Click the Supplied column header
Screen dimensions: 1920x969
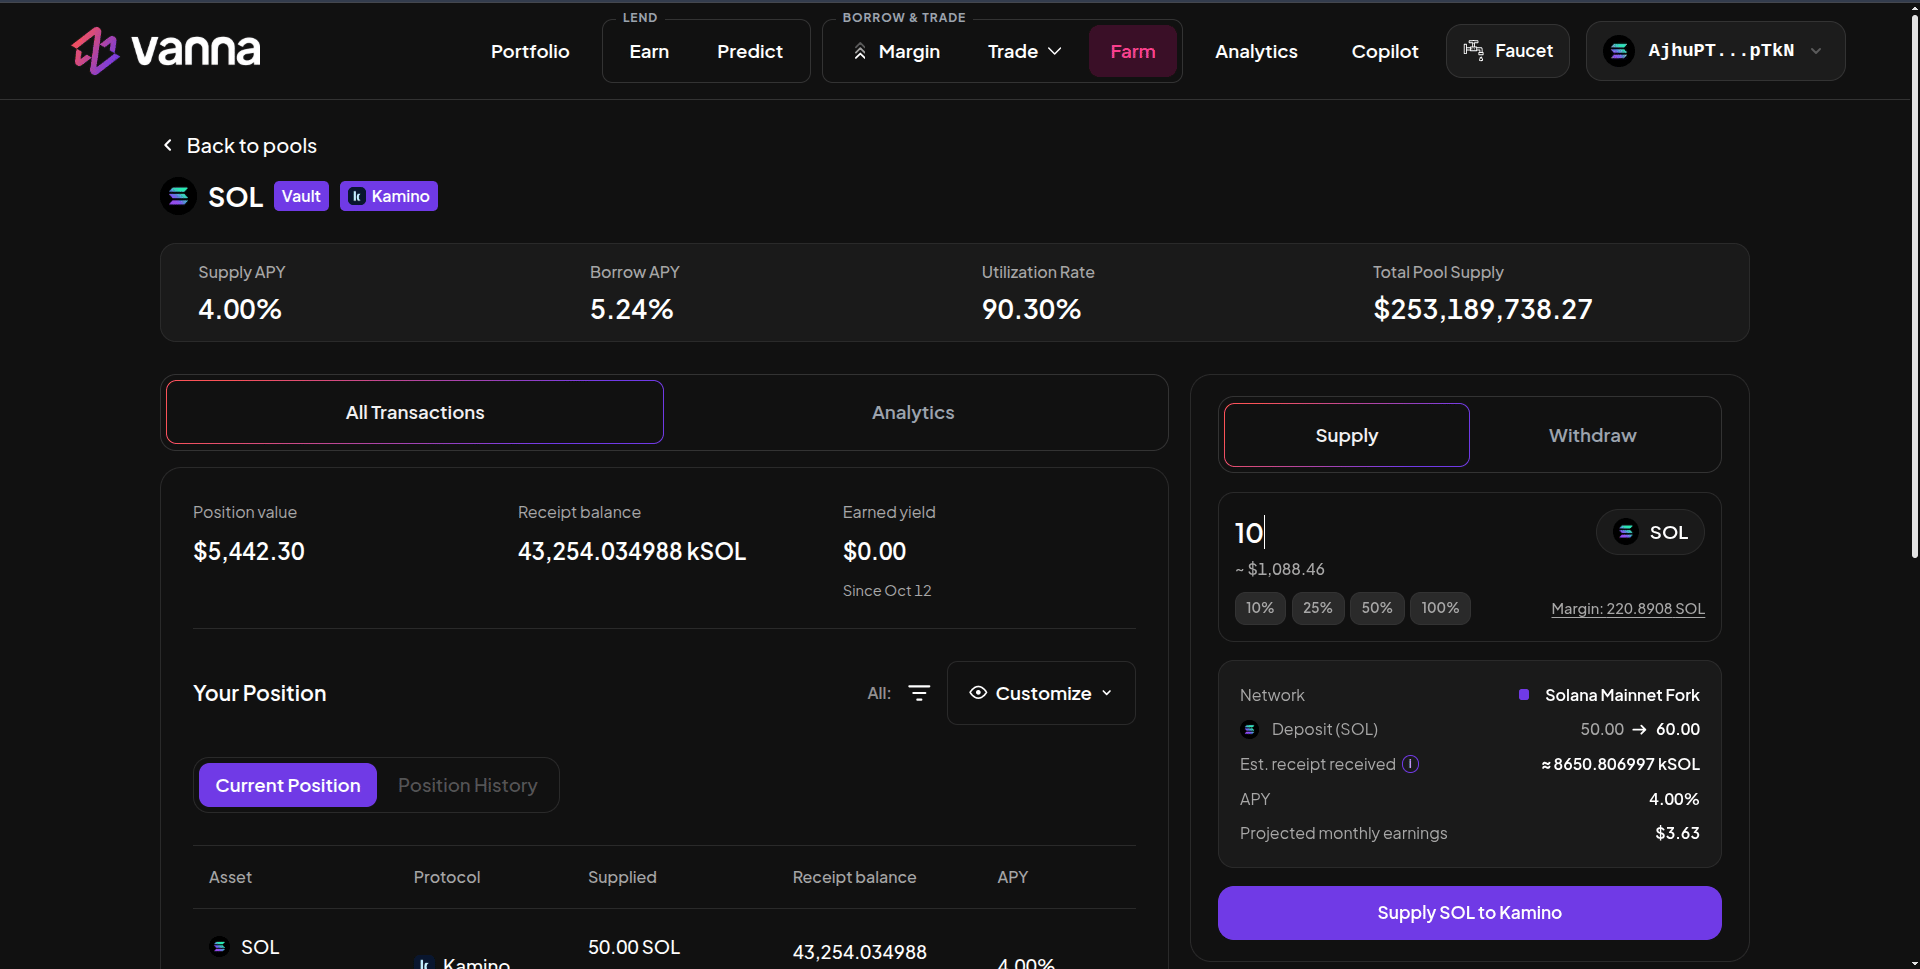(x=622, y=877)
